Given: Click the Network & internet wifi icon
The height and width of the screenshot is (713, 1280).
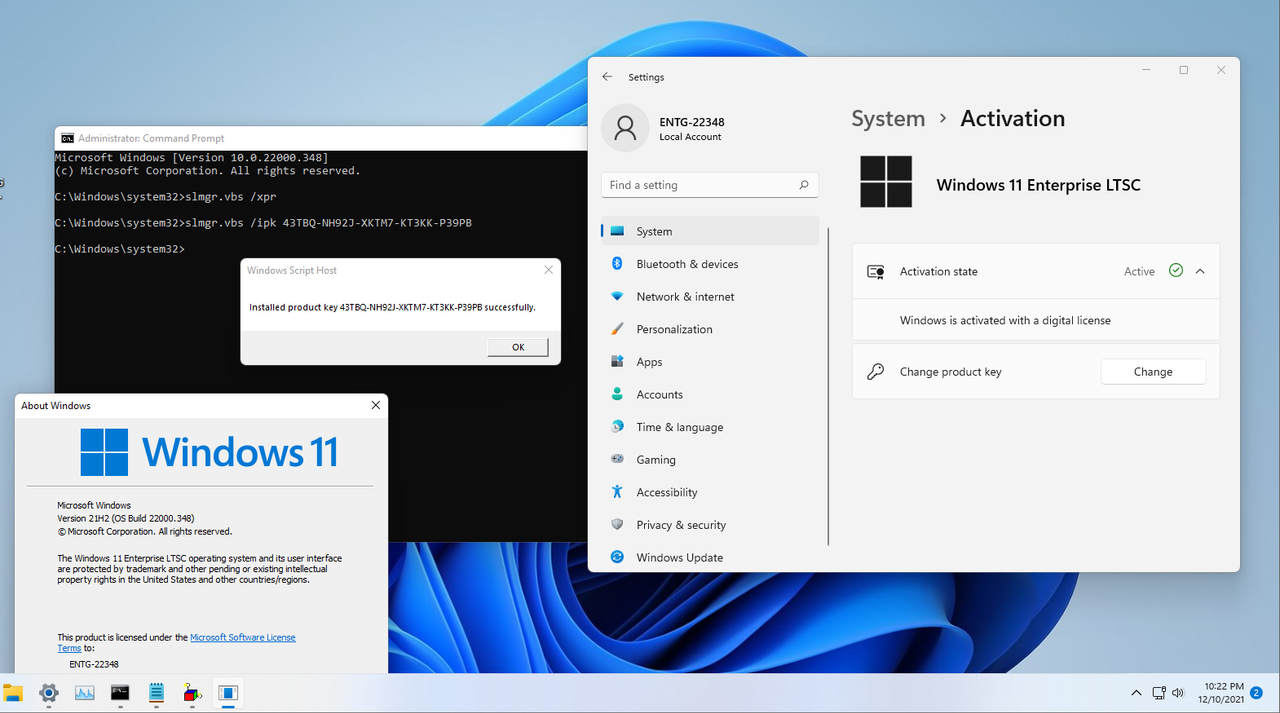Looking at the screenshot, I should [617, 297].
